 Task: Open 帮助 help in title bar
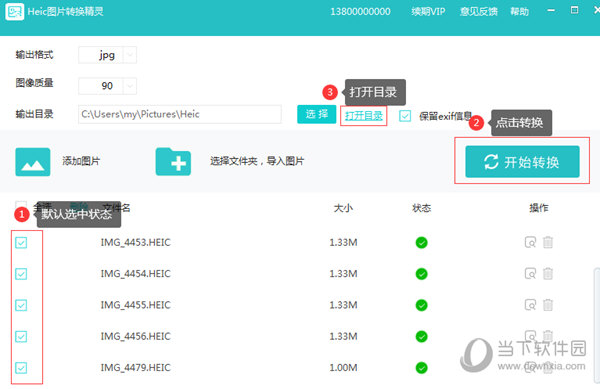point(519,11)
